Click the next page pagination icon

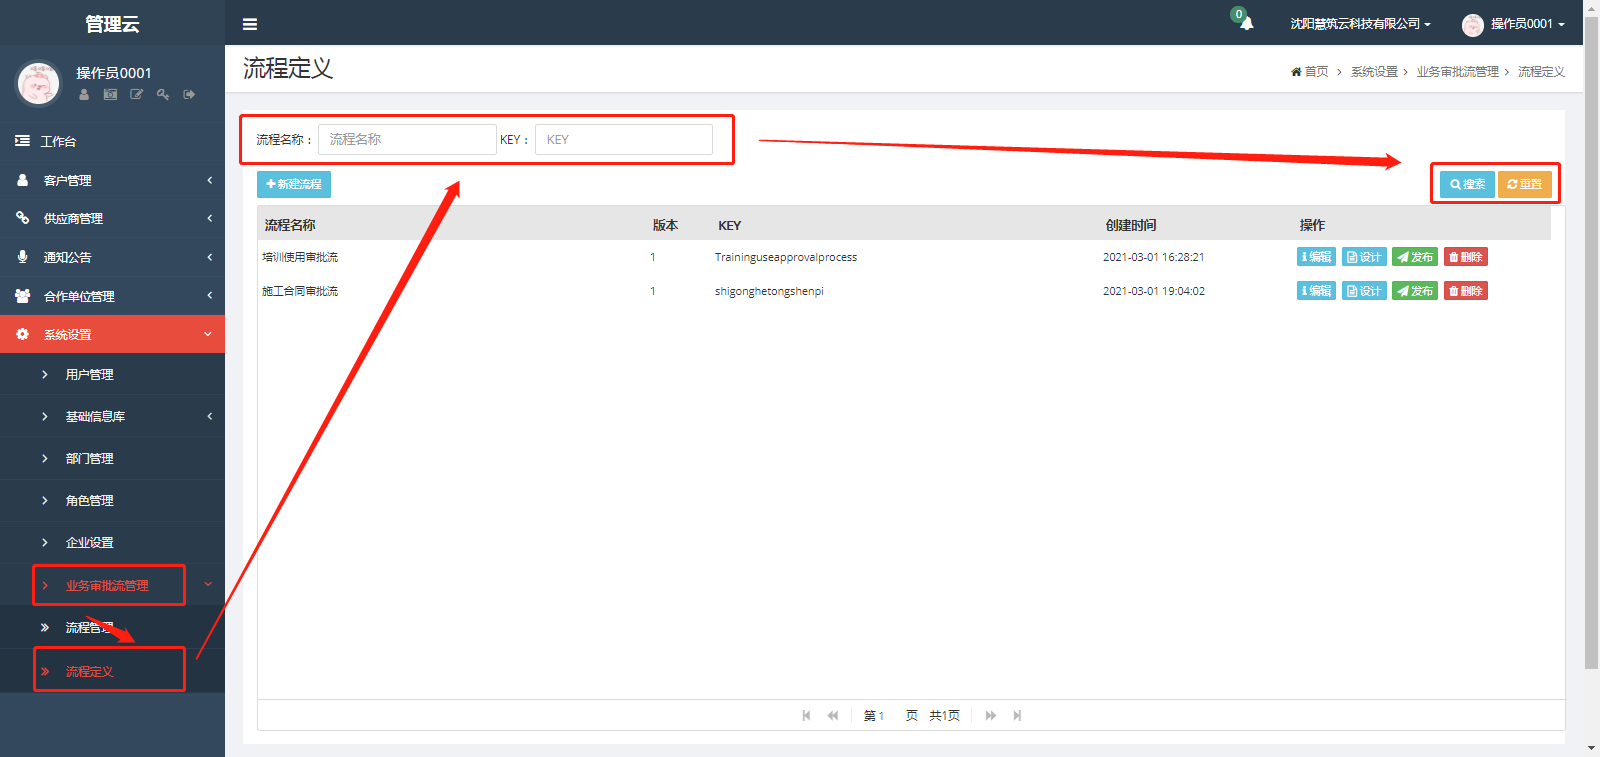click(x=990, y=715)
